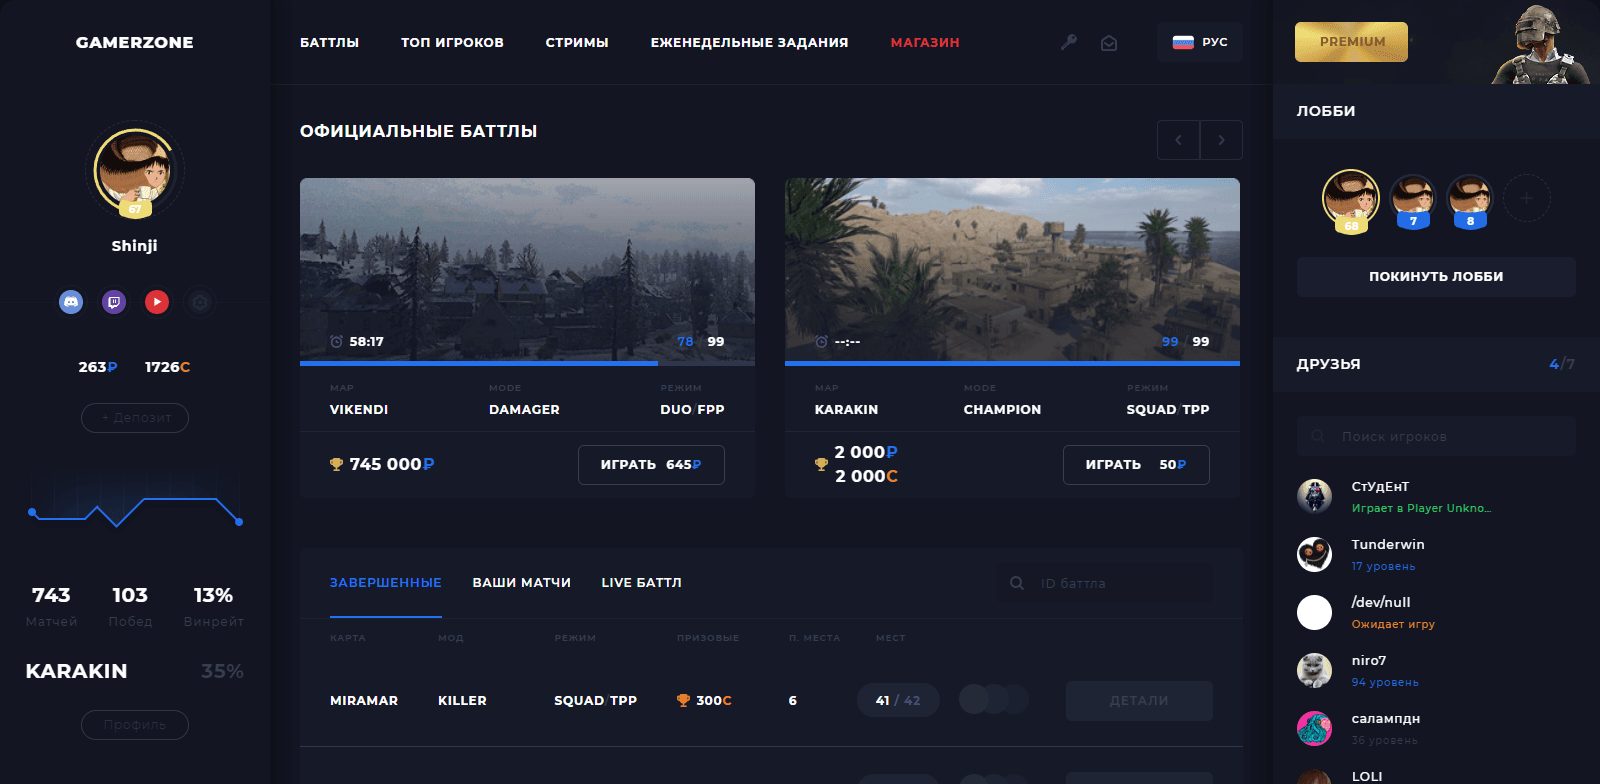Click the 263 ruble balance
This screenshot has height=784, width=1600.
coord(98,367)
